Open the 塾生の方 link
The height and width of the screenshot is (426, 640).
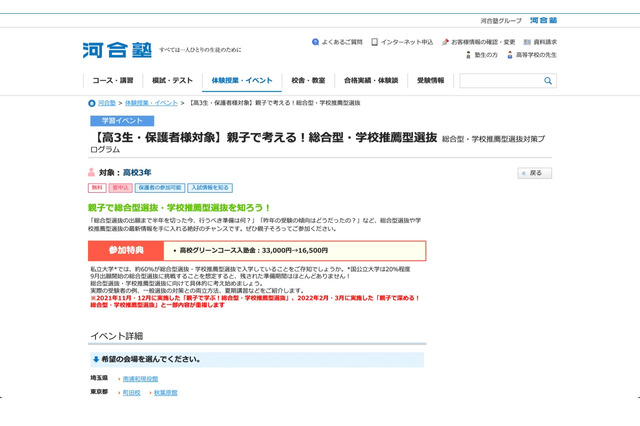486,55
